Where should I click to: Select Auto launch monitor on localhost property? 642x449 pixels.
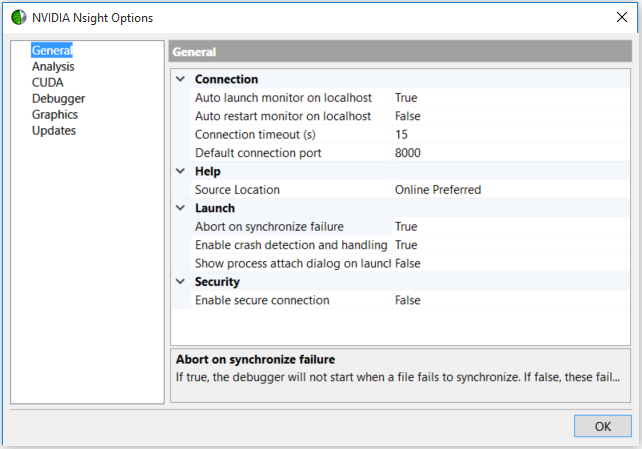(x=283, y=97)
